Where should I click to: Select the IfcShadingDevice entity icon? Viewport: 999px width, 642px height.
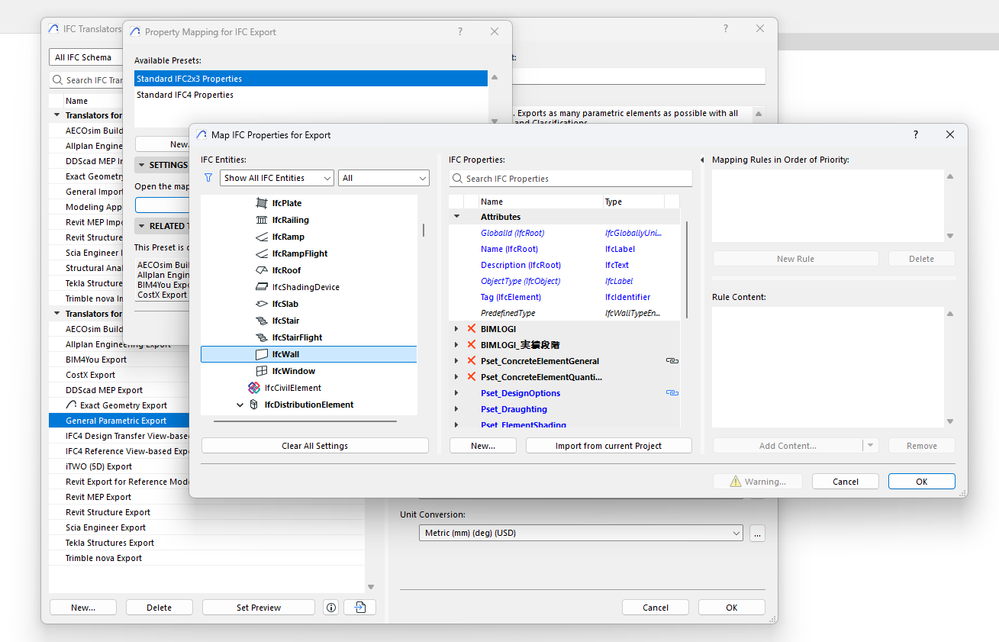(x=261, y=287)
